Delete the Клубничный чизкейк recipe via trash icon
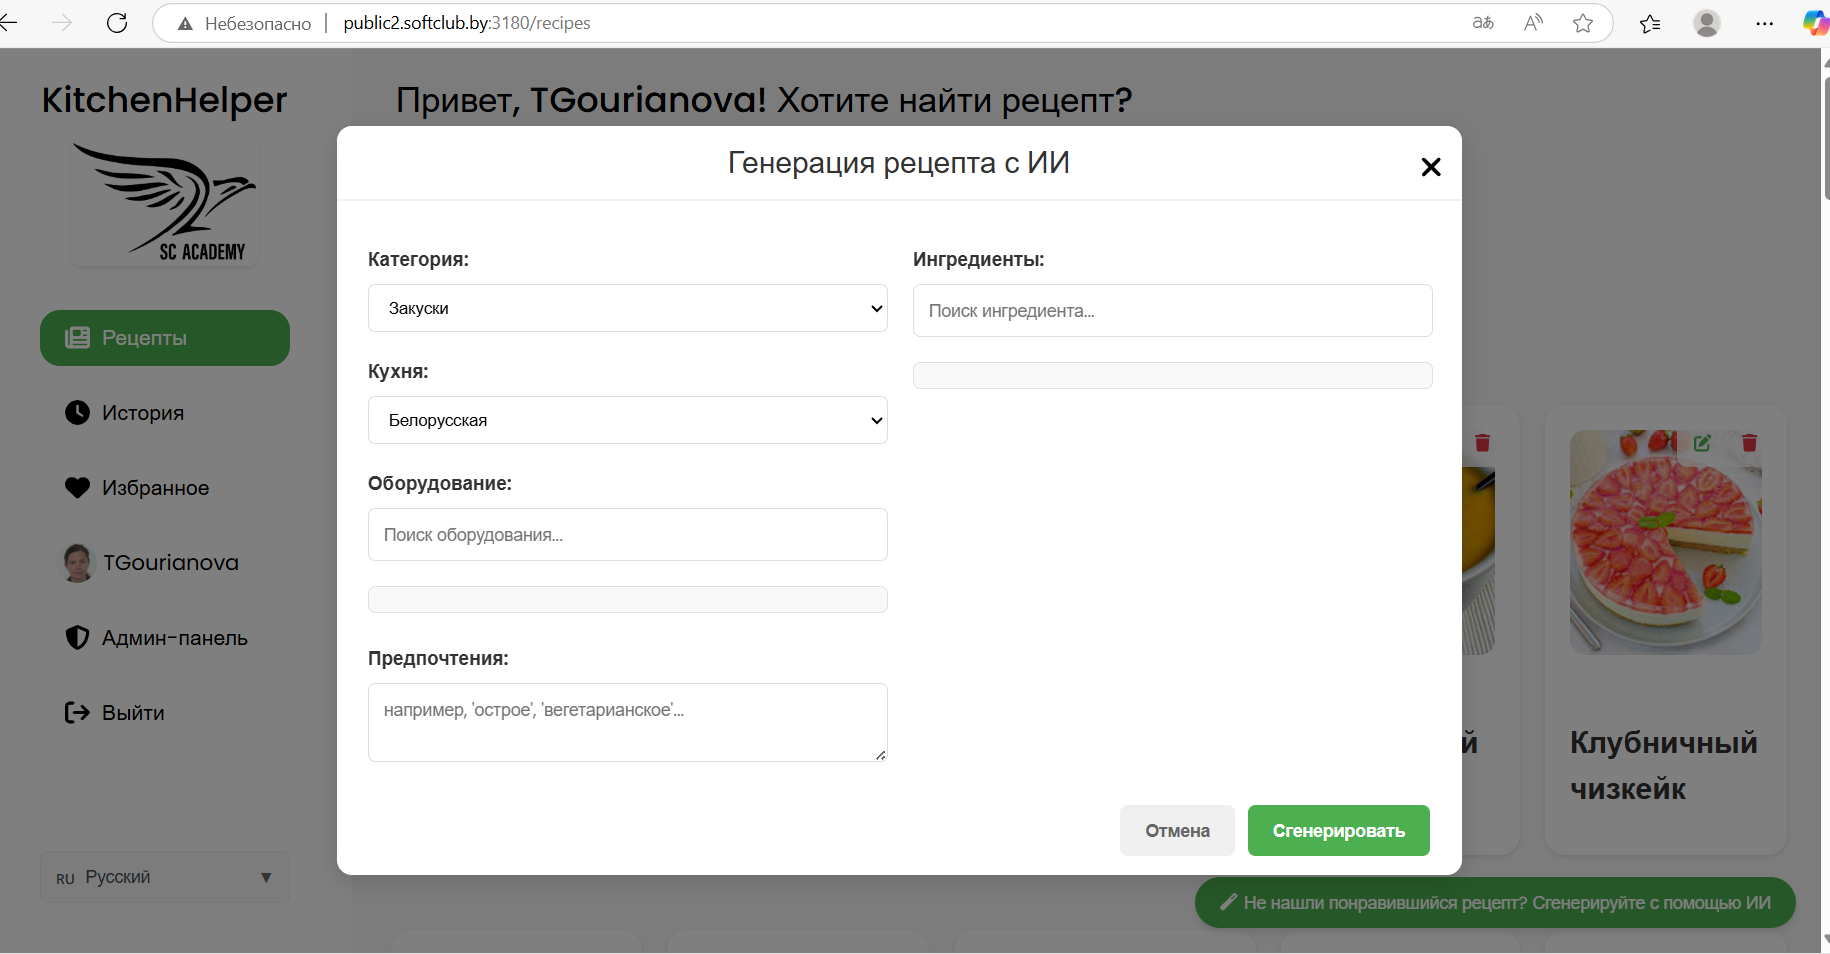Screen dimensions: 1830x954 [x=1750, y=443]
